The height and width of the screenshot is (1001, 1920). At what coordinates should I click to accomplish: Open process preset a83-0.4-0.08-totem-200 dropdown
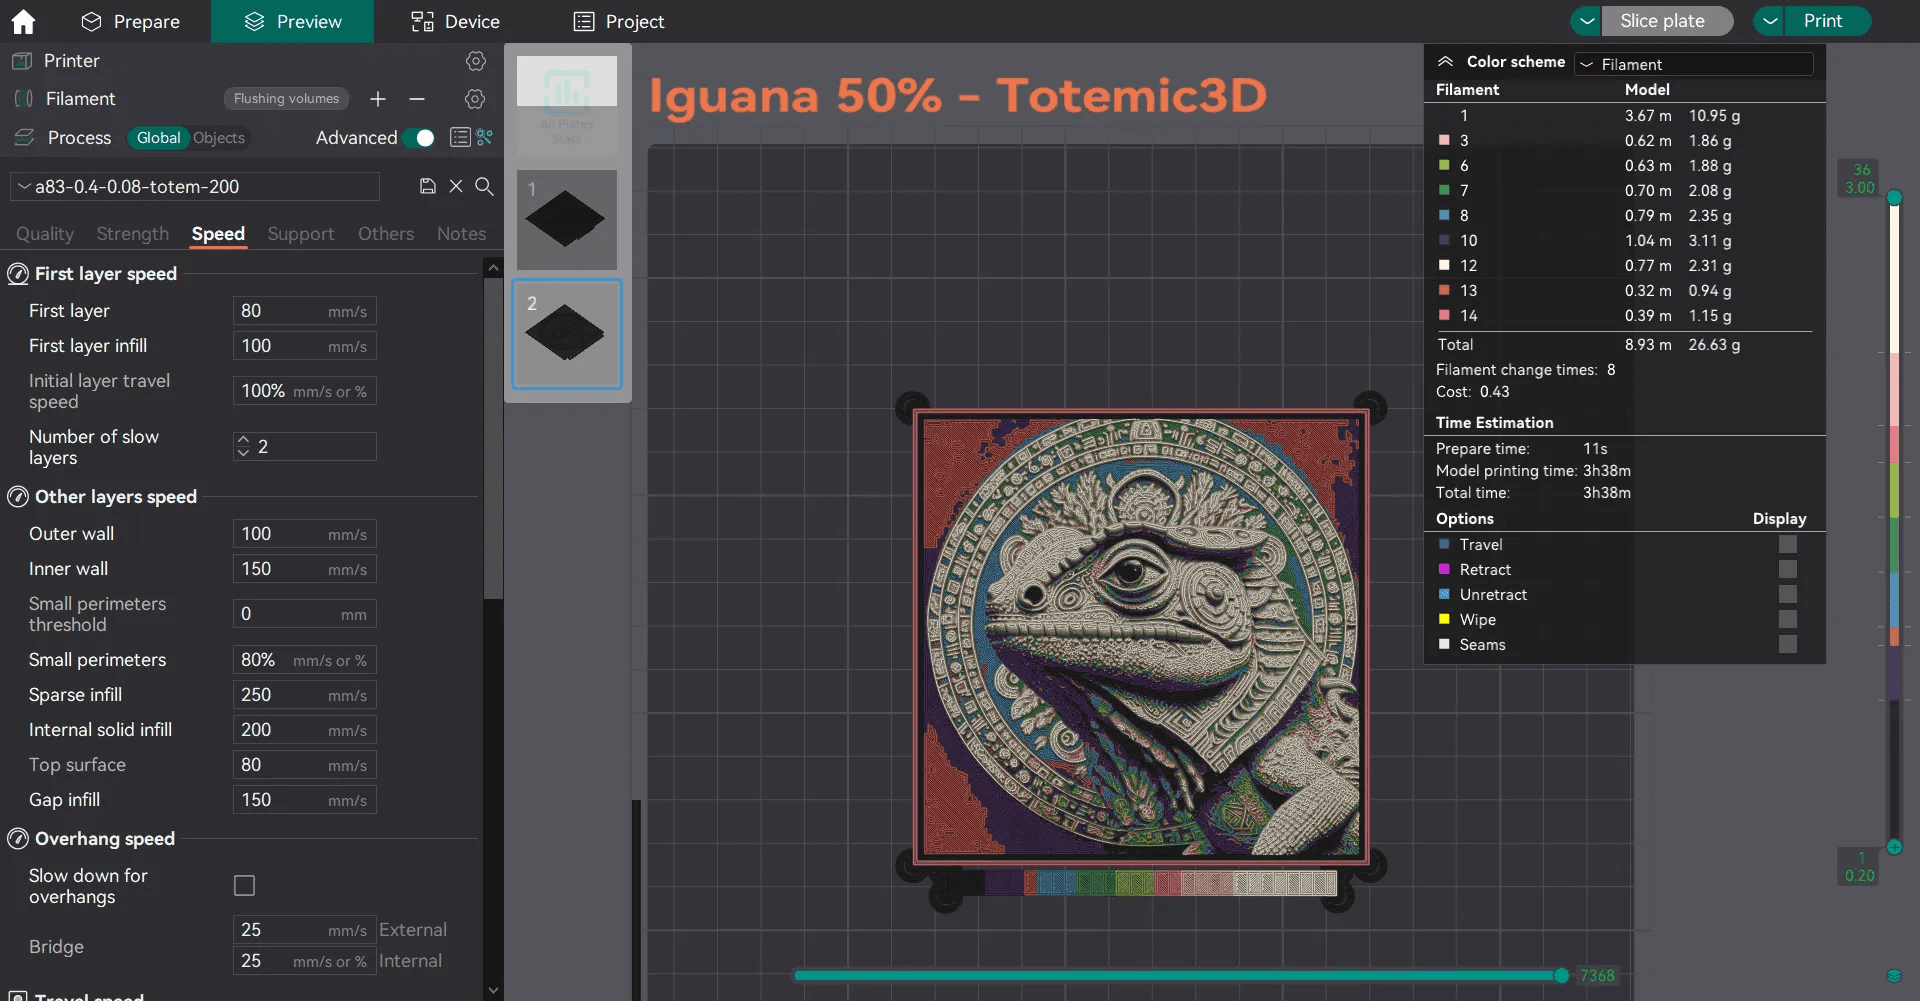coord(195,186)
